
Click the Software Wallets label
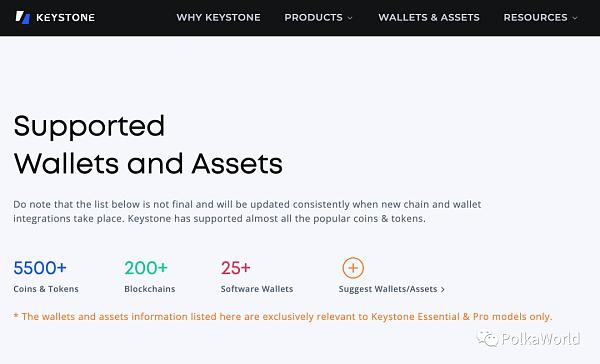257,289
